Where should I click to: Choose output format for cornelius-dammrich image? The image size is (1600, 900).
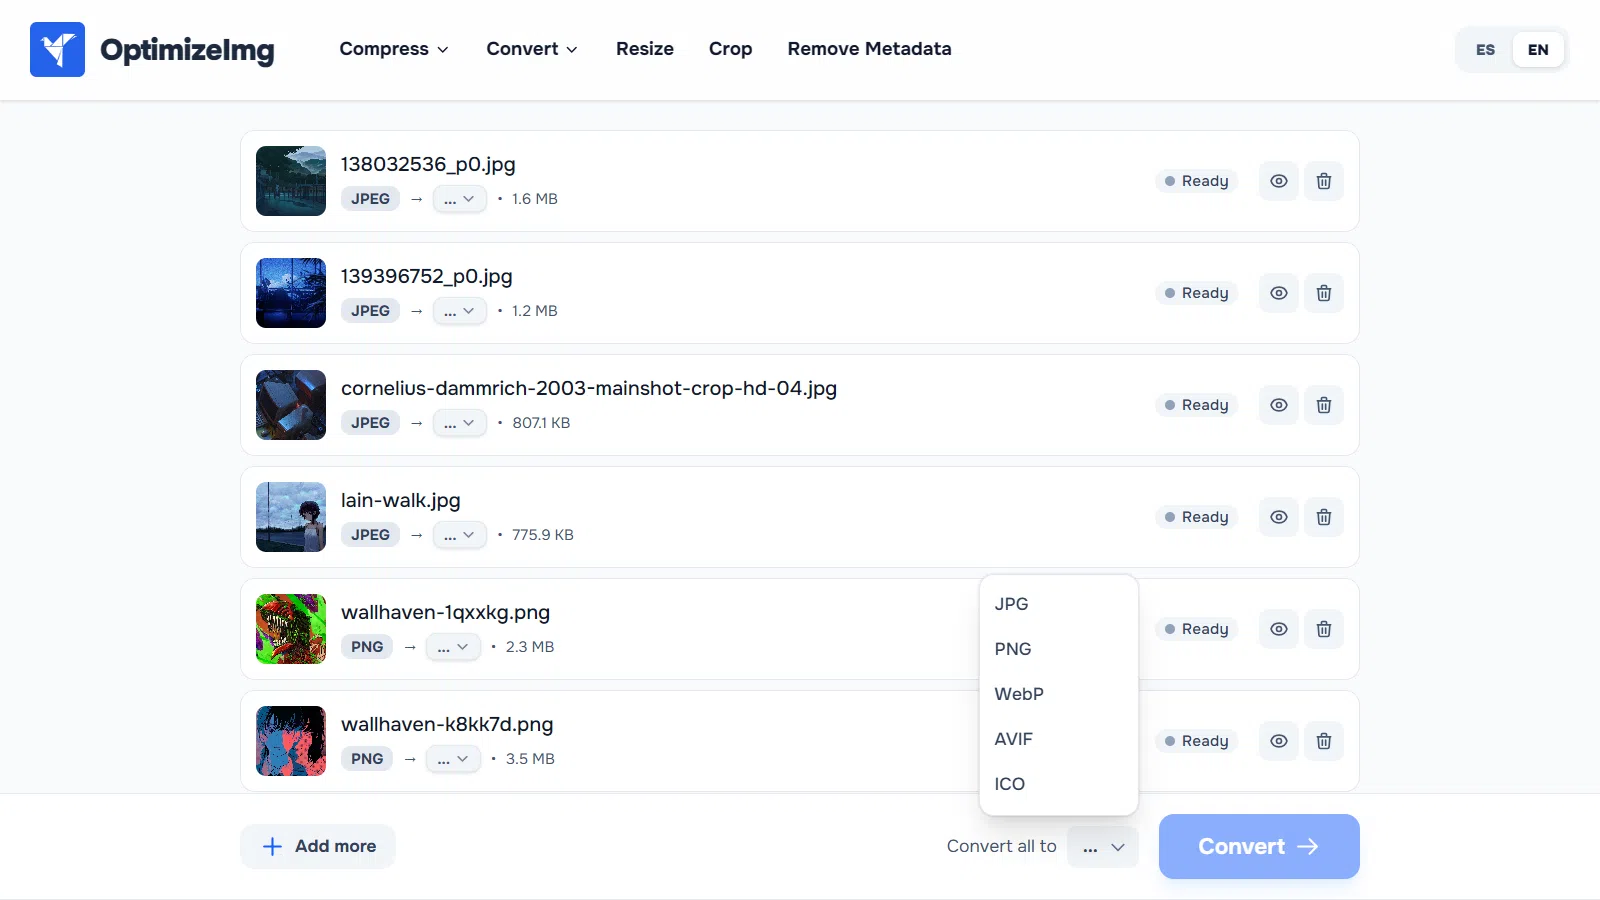point(460,423)
